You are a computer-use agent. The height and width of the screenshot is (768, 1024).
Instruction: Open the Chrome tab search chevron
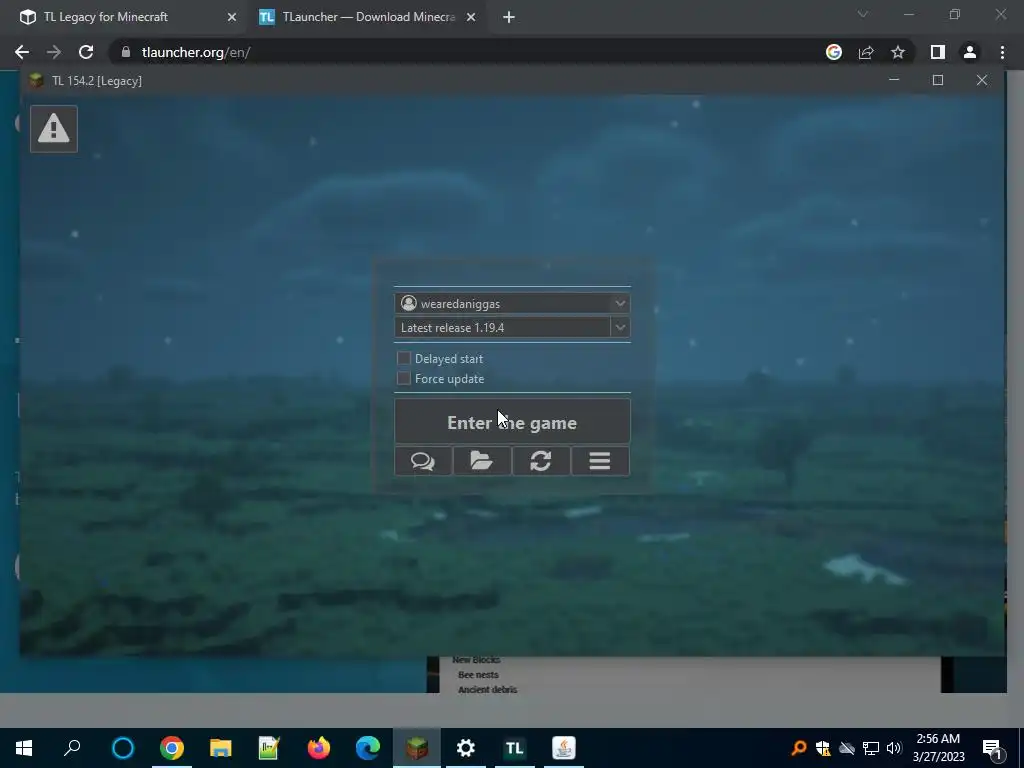[x=863, y=14]
